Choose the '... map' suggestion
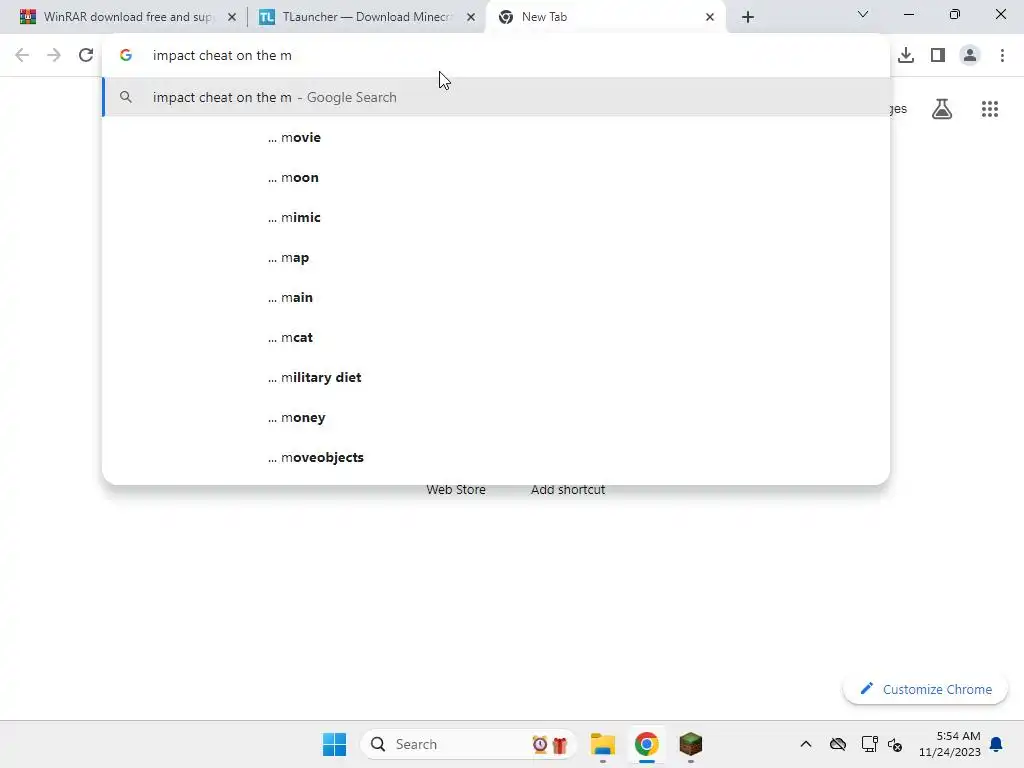The height and width of the screenshot is (768, 1024). [x=496, y=258]
